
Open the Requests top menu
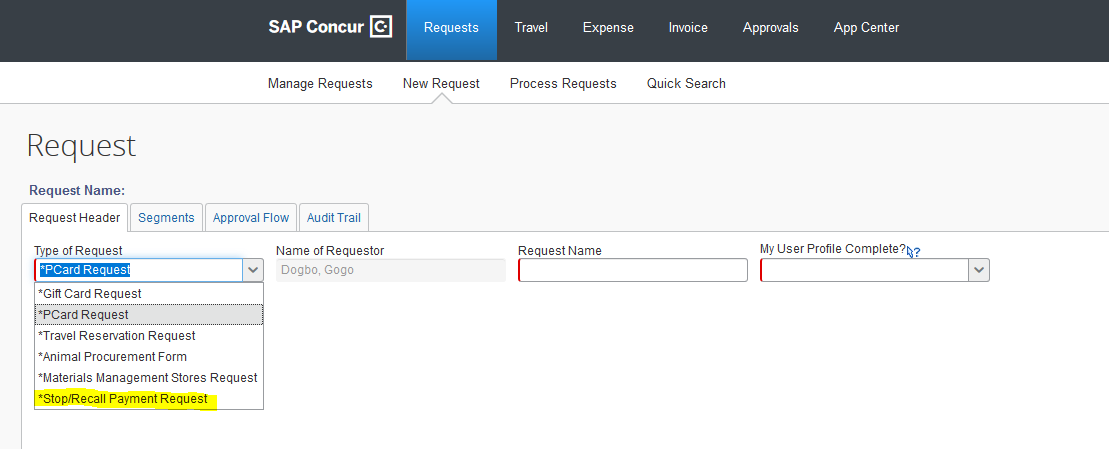(451, 28)
